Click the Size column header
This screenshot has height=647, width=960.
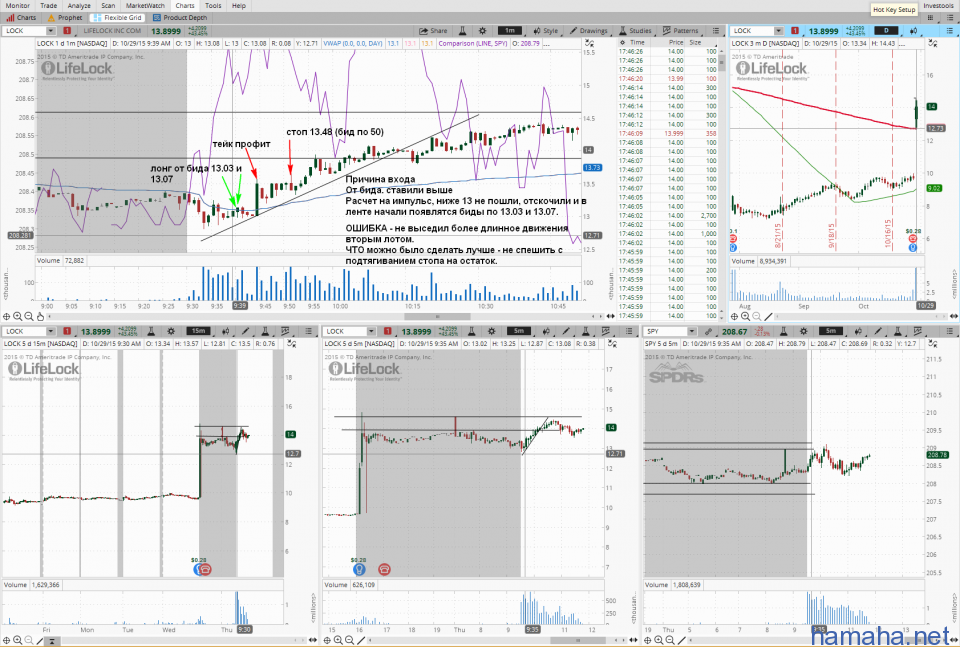[696, 43]
